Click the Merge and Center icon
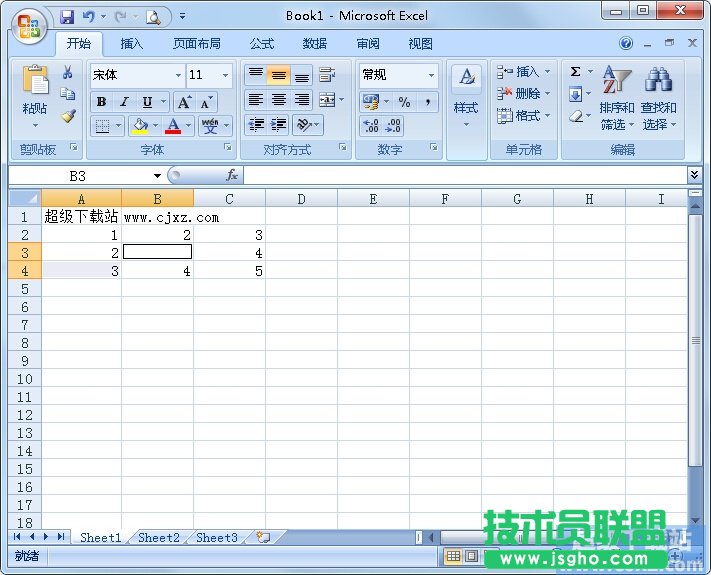This screenshot has height=575, width=711. (326, 101)
